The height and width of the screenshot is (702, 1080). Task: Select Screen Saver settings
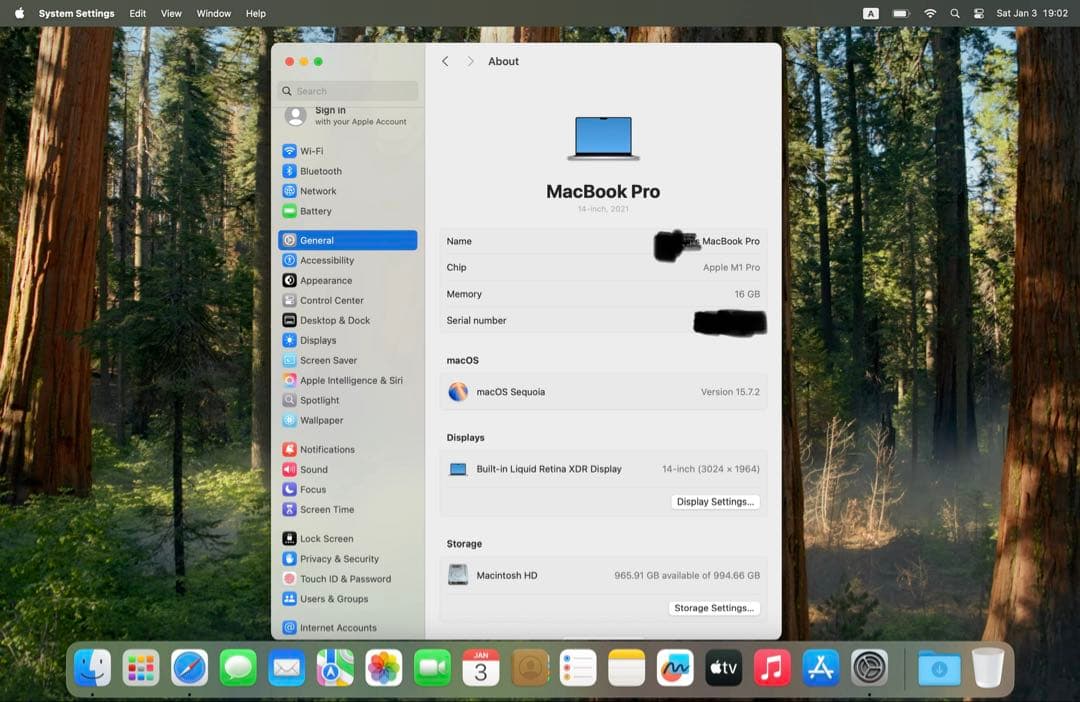325,360
